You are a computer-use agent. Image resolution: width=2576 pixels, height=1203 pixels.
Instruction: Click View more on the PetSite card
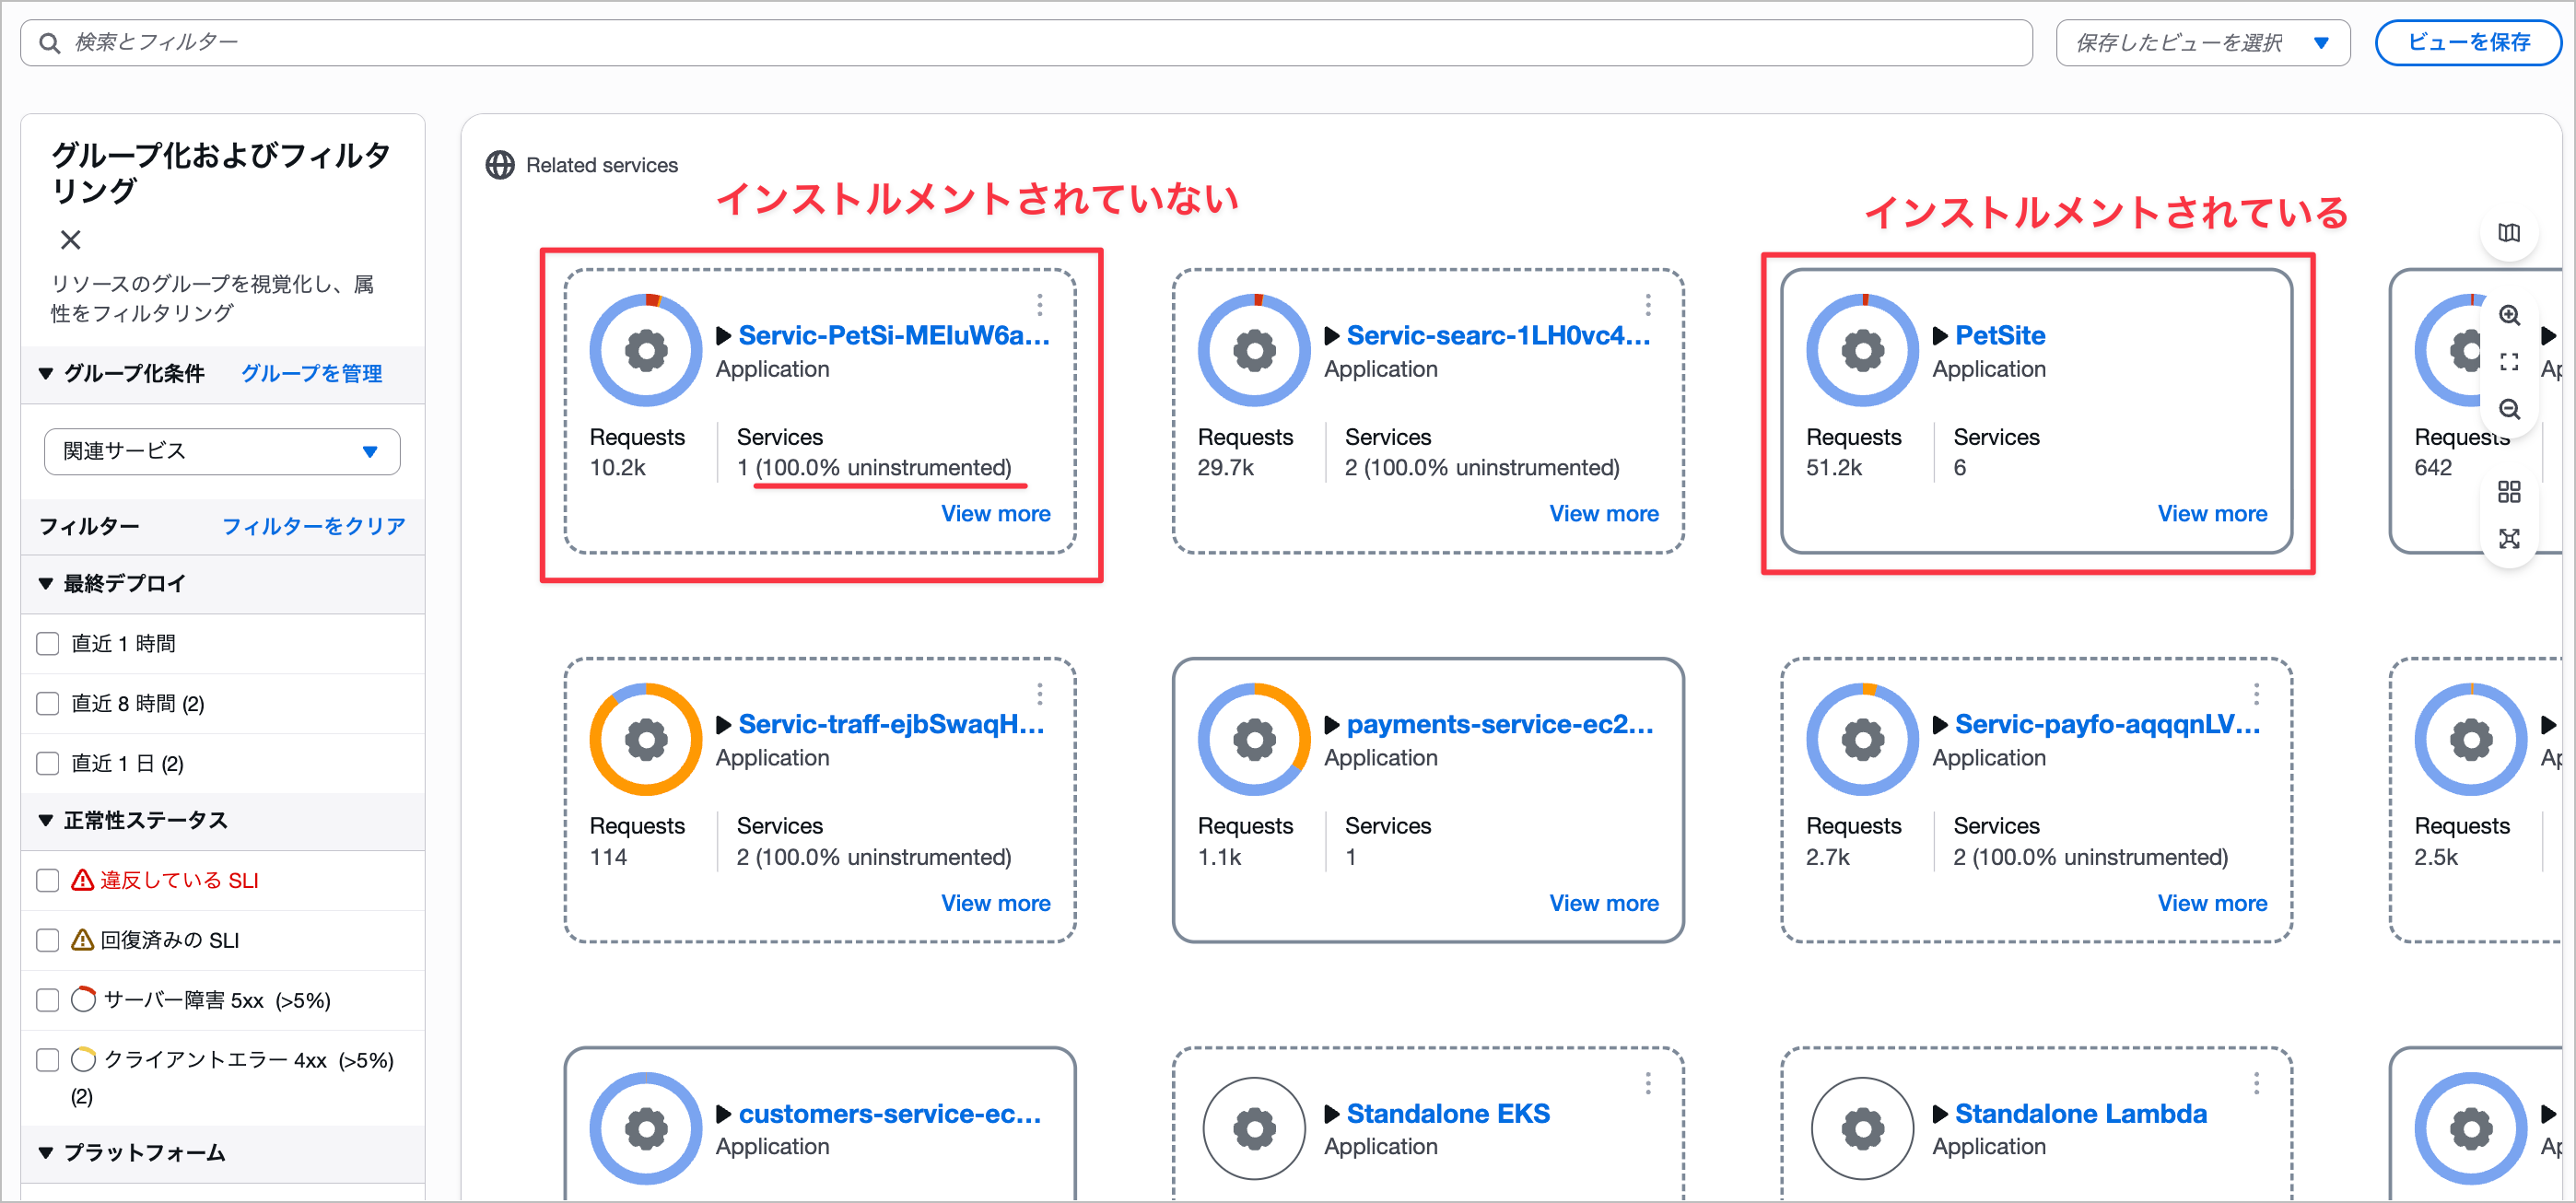point(2212,513)
